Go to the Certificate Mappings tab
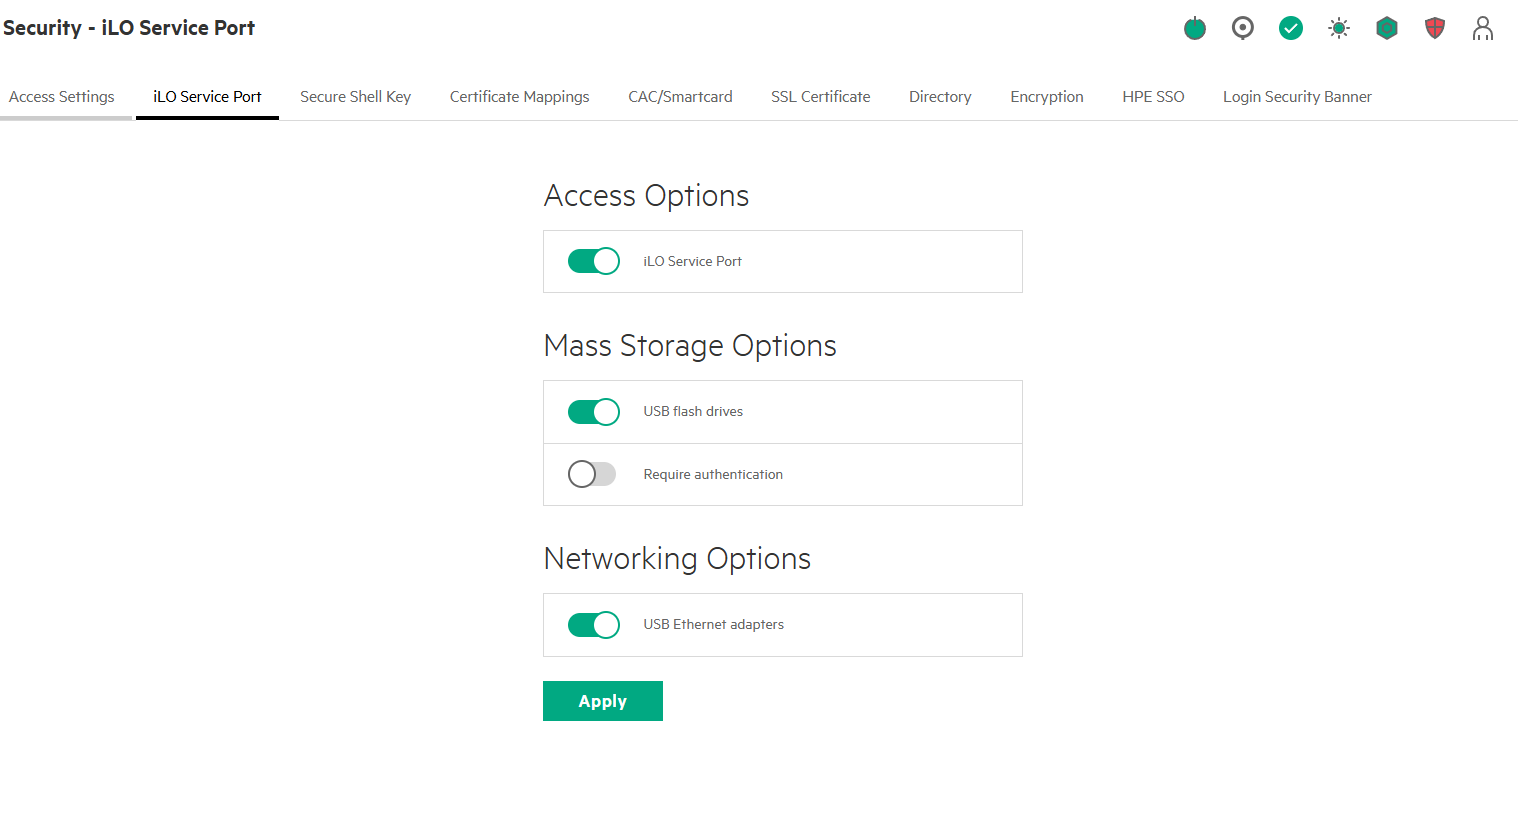This screenshot has height=825, width=1518. [x=520, y=97]
